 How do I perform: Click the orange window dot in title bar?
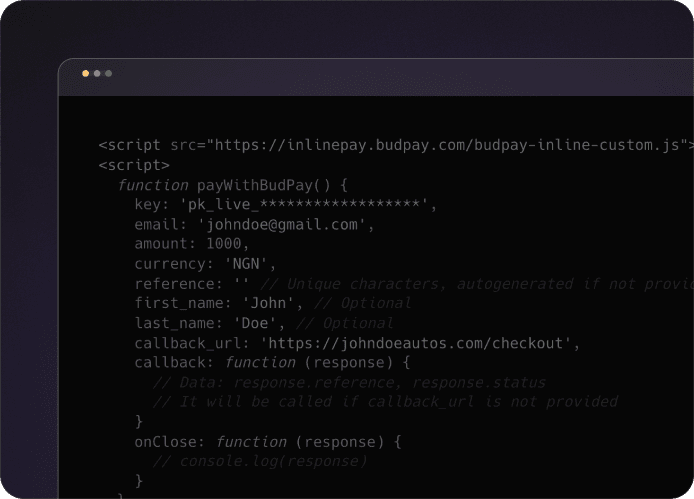click(x=86, y=73)
